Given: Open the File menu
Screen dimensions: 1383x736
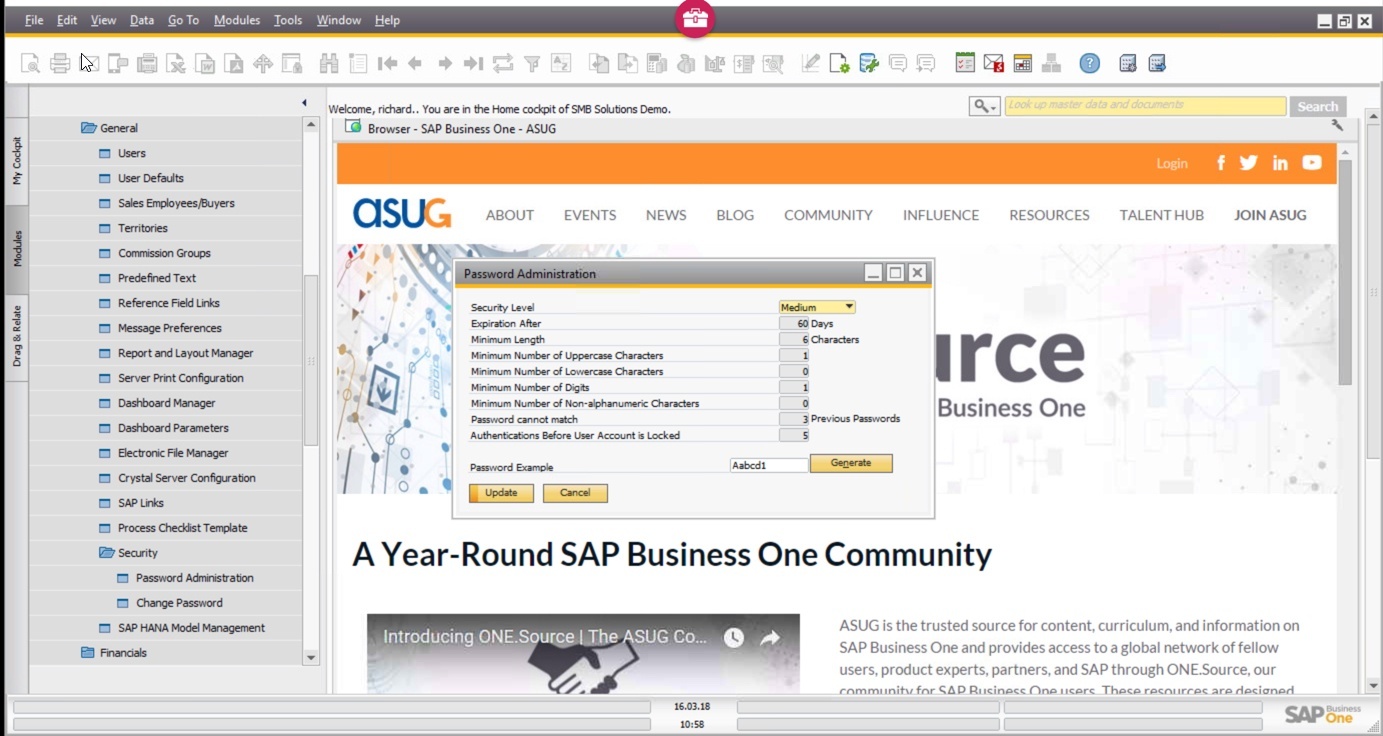Looking at the screenshot, I should [x=34, y=20].
